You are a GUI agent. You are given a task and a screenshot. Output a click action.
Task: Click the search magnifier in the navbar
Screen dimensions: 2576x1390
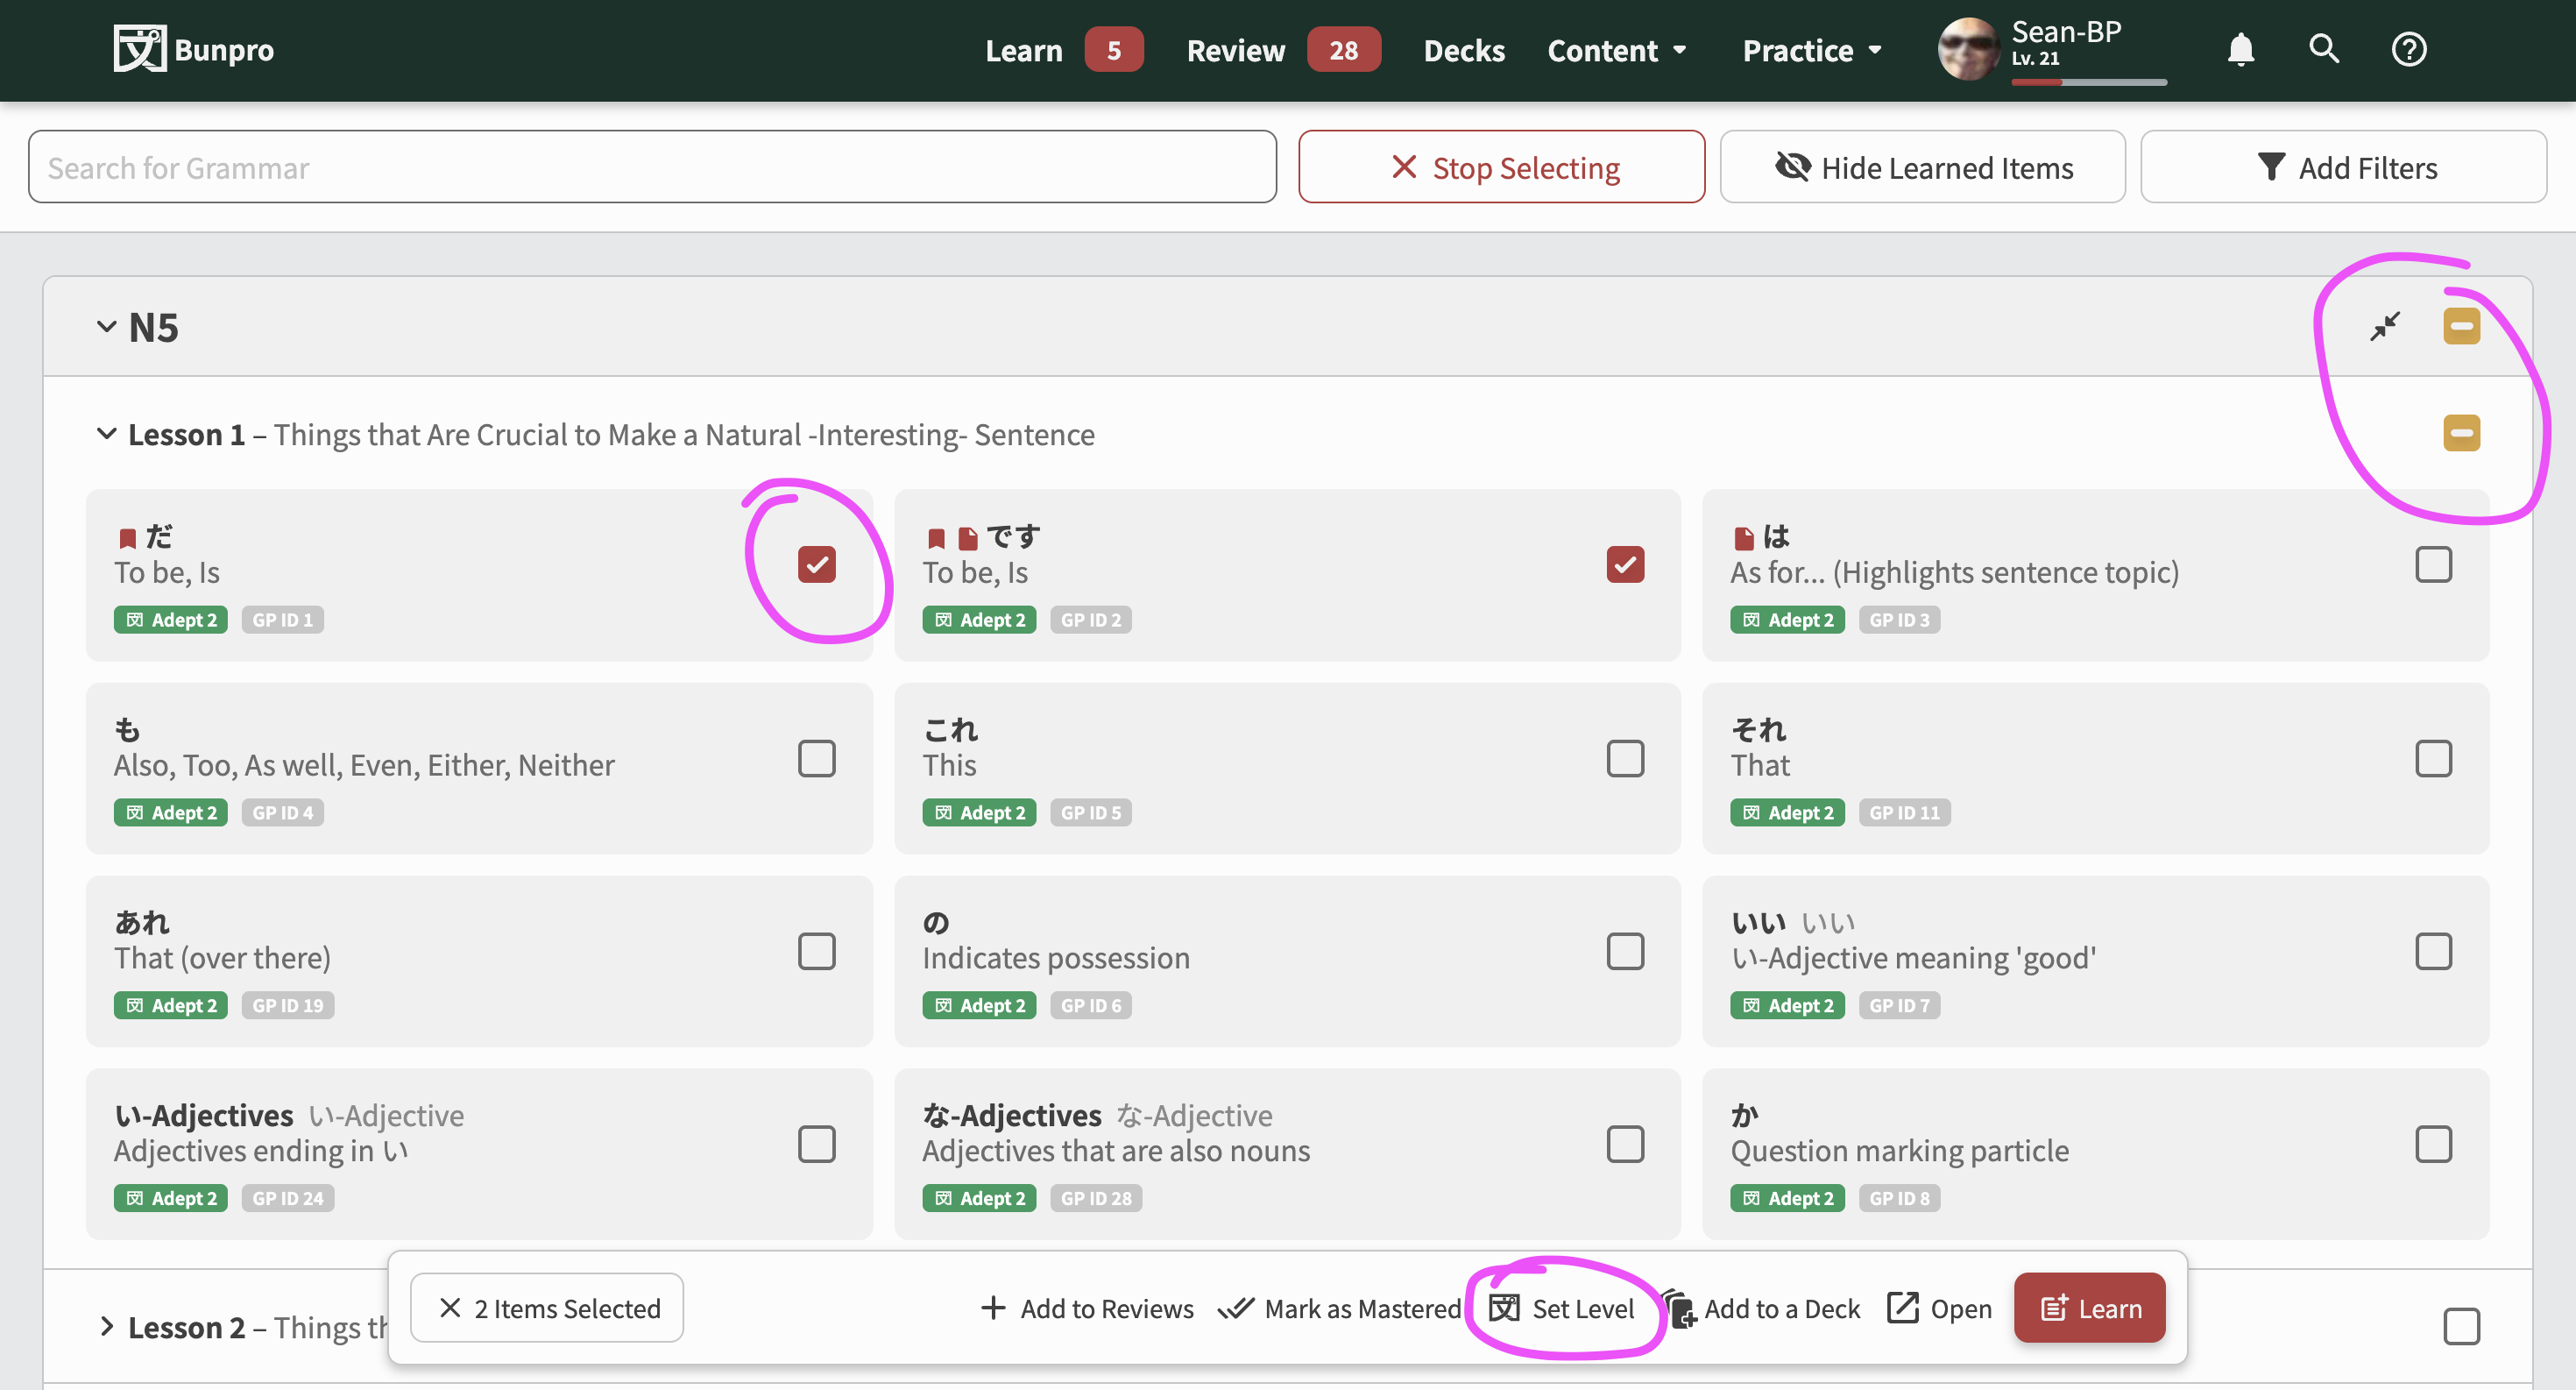[2323, 49]
